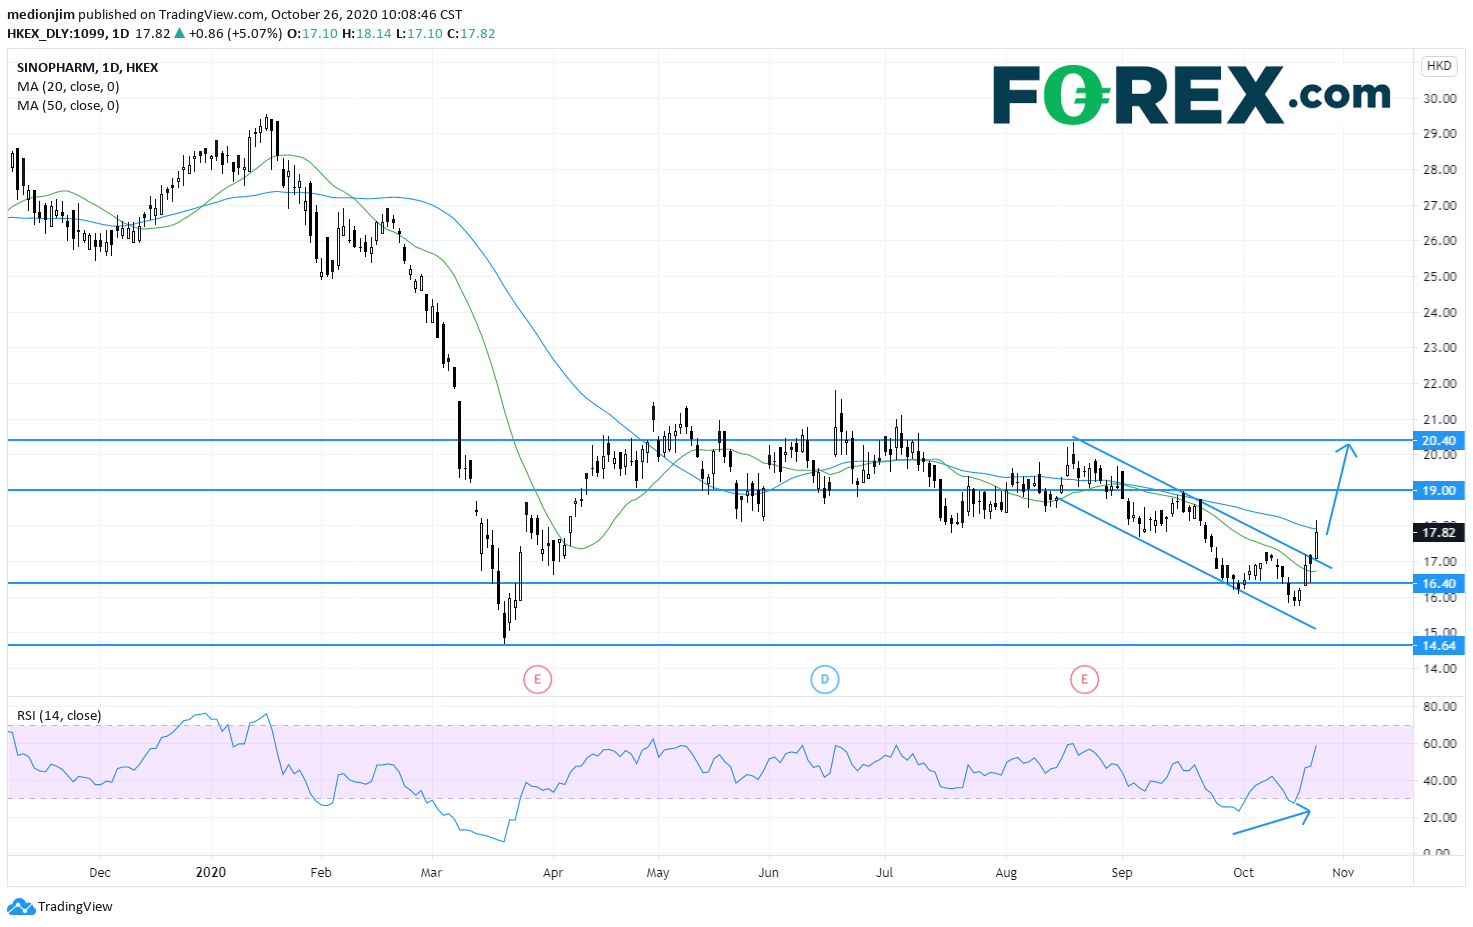Image resolution: width=1473 pixels, height=927 pixels.
Task: Select the MA (20, close, 0) indicator legend
Action: tap(68, 87)
